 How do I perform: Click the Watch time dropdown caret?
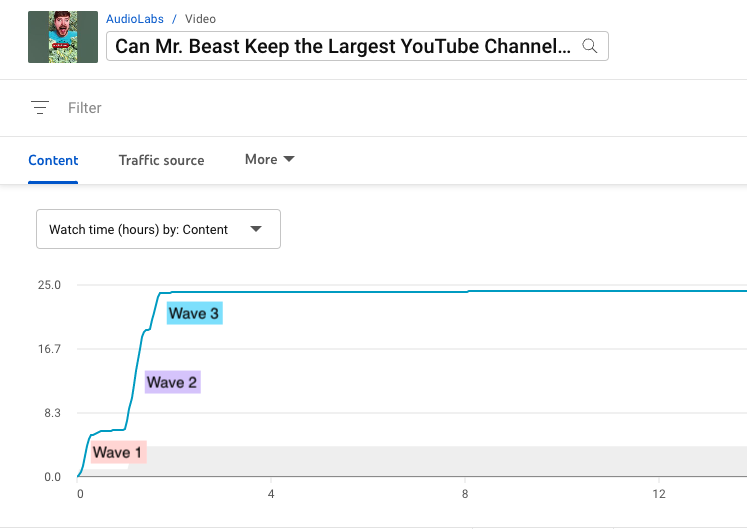coord(256,229)
